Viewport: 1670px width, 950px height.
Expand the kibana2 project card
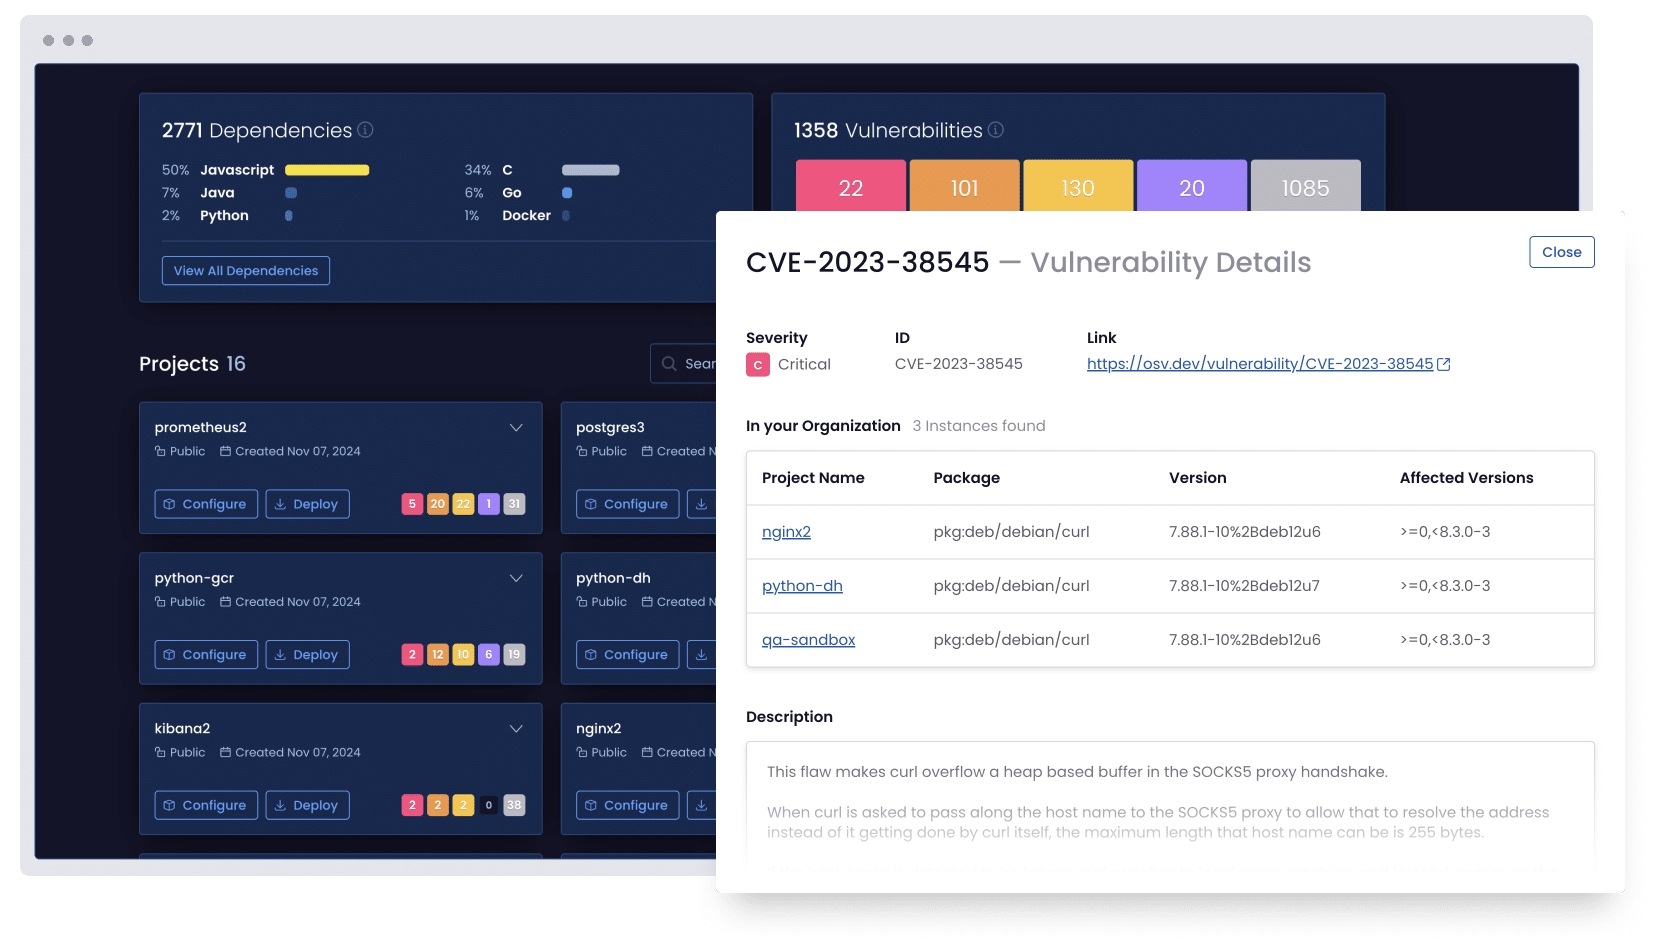(x=516, y=729)
